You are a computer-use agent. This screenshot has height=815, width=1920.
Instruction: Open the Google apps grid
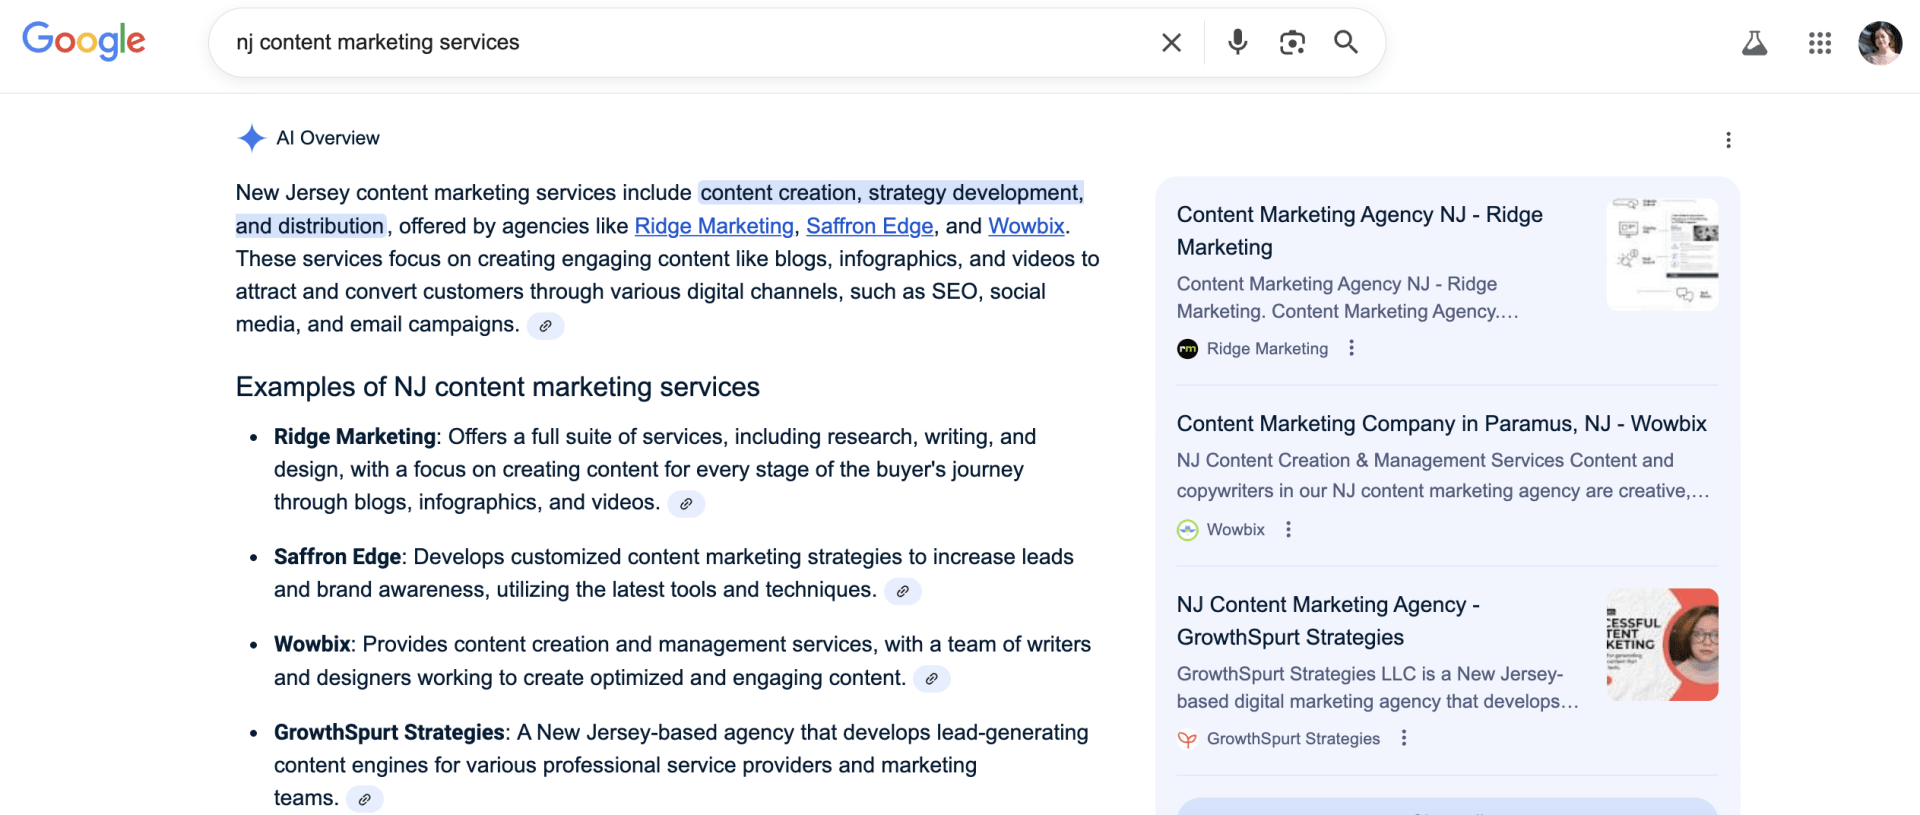click(x=1820, y=43)
